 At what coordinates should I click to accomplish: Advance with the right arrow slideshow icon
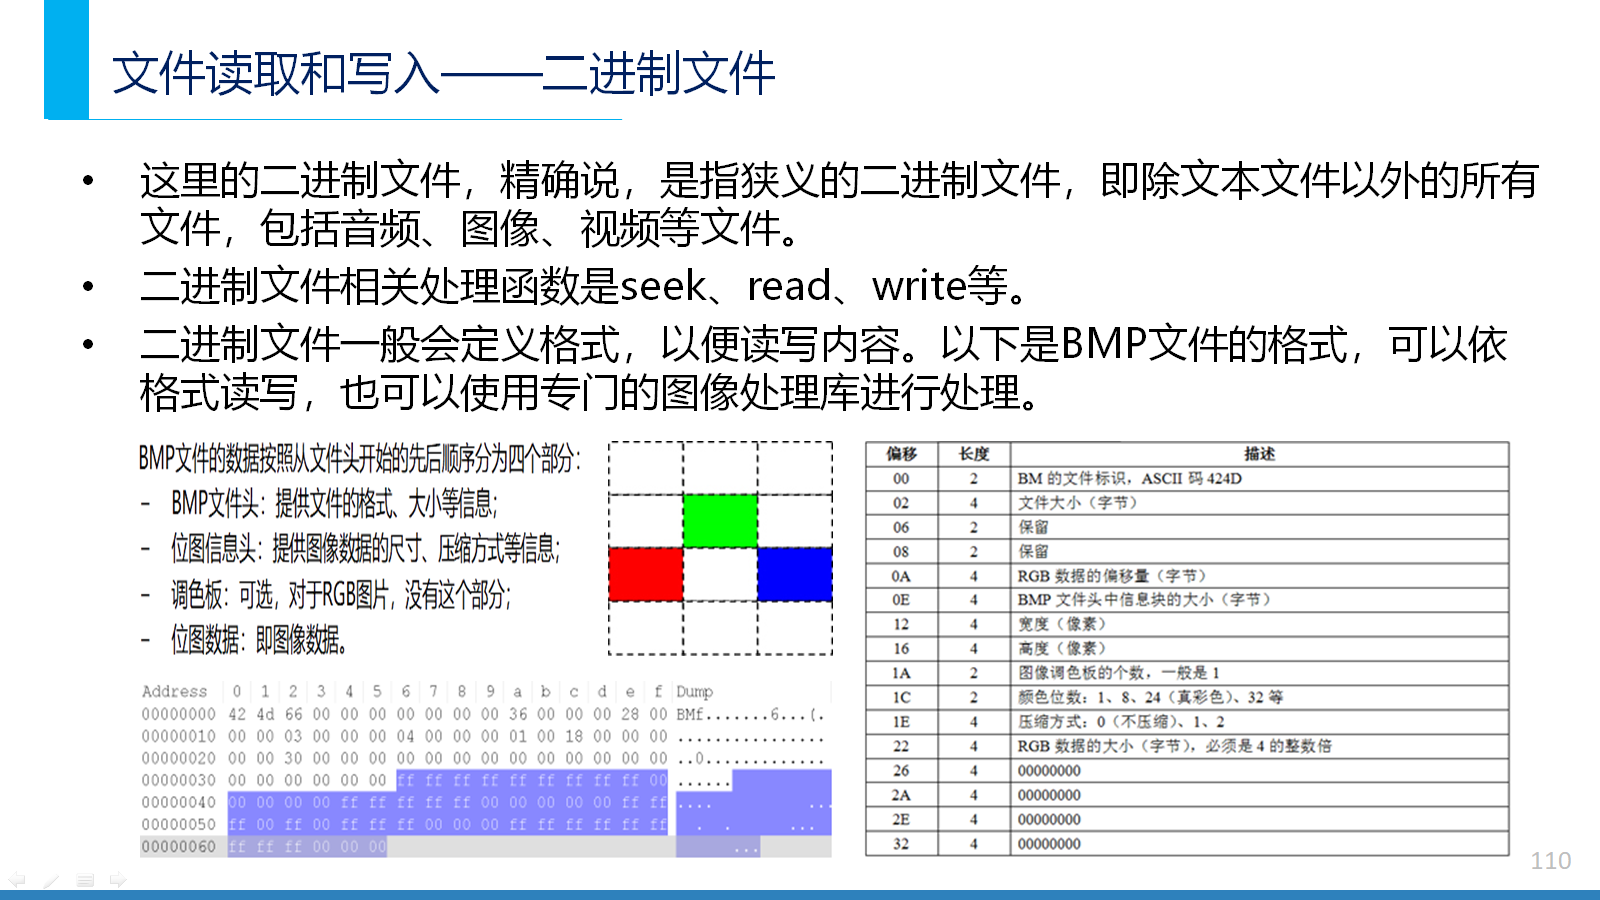coord(118,880)
